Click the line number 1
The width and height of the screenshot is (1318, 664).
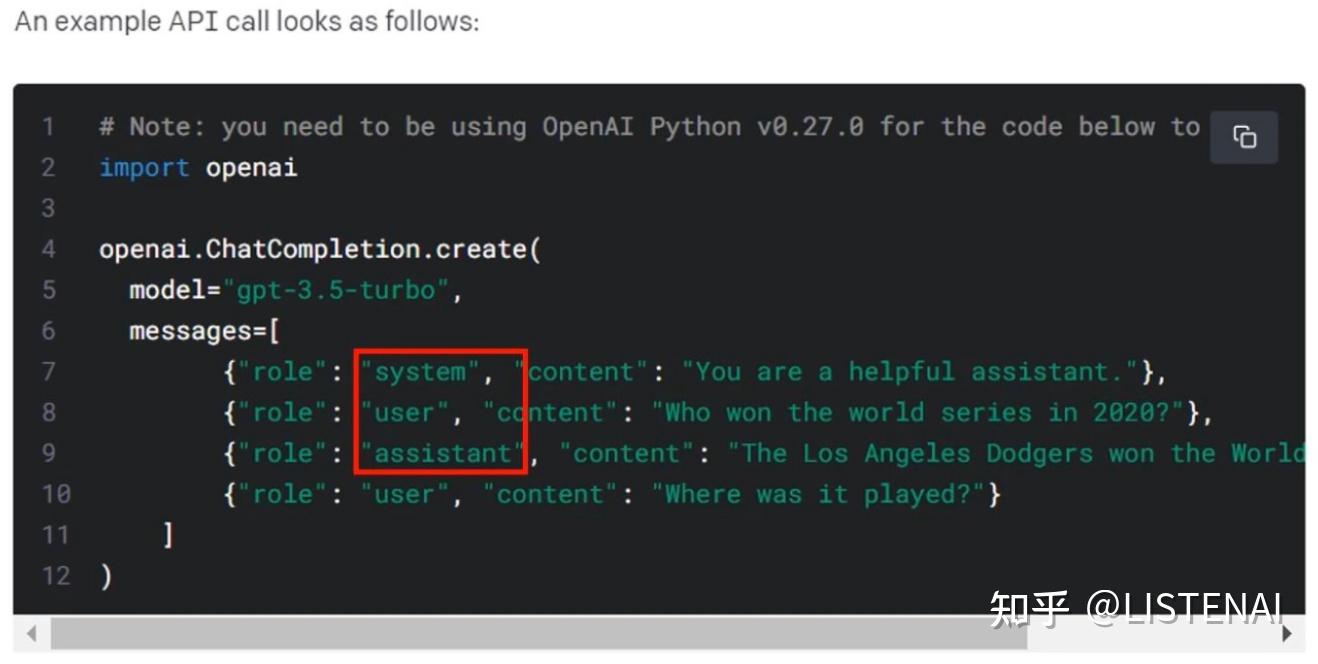click(x=48, y=127)
